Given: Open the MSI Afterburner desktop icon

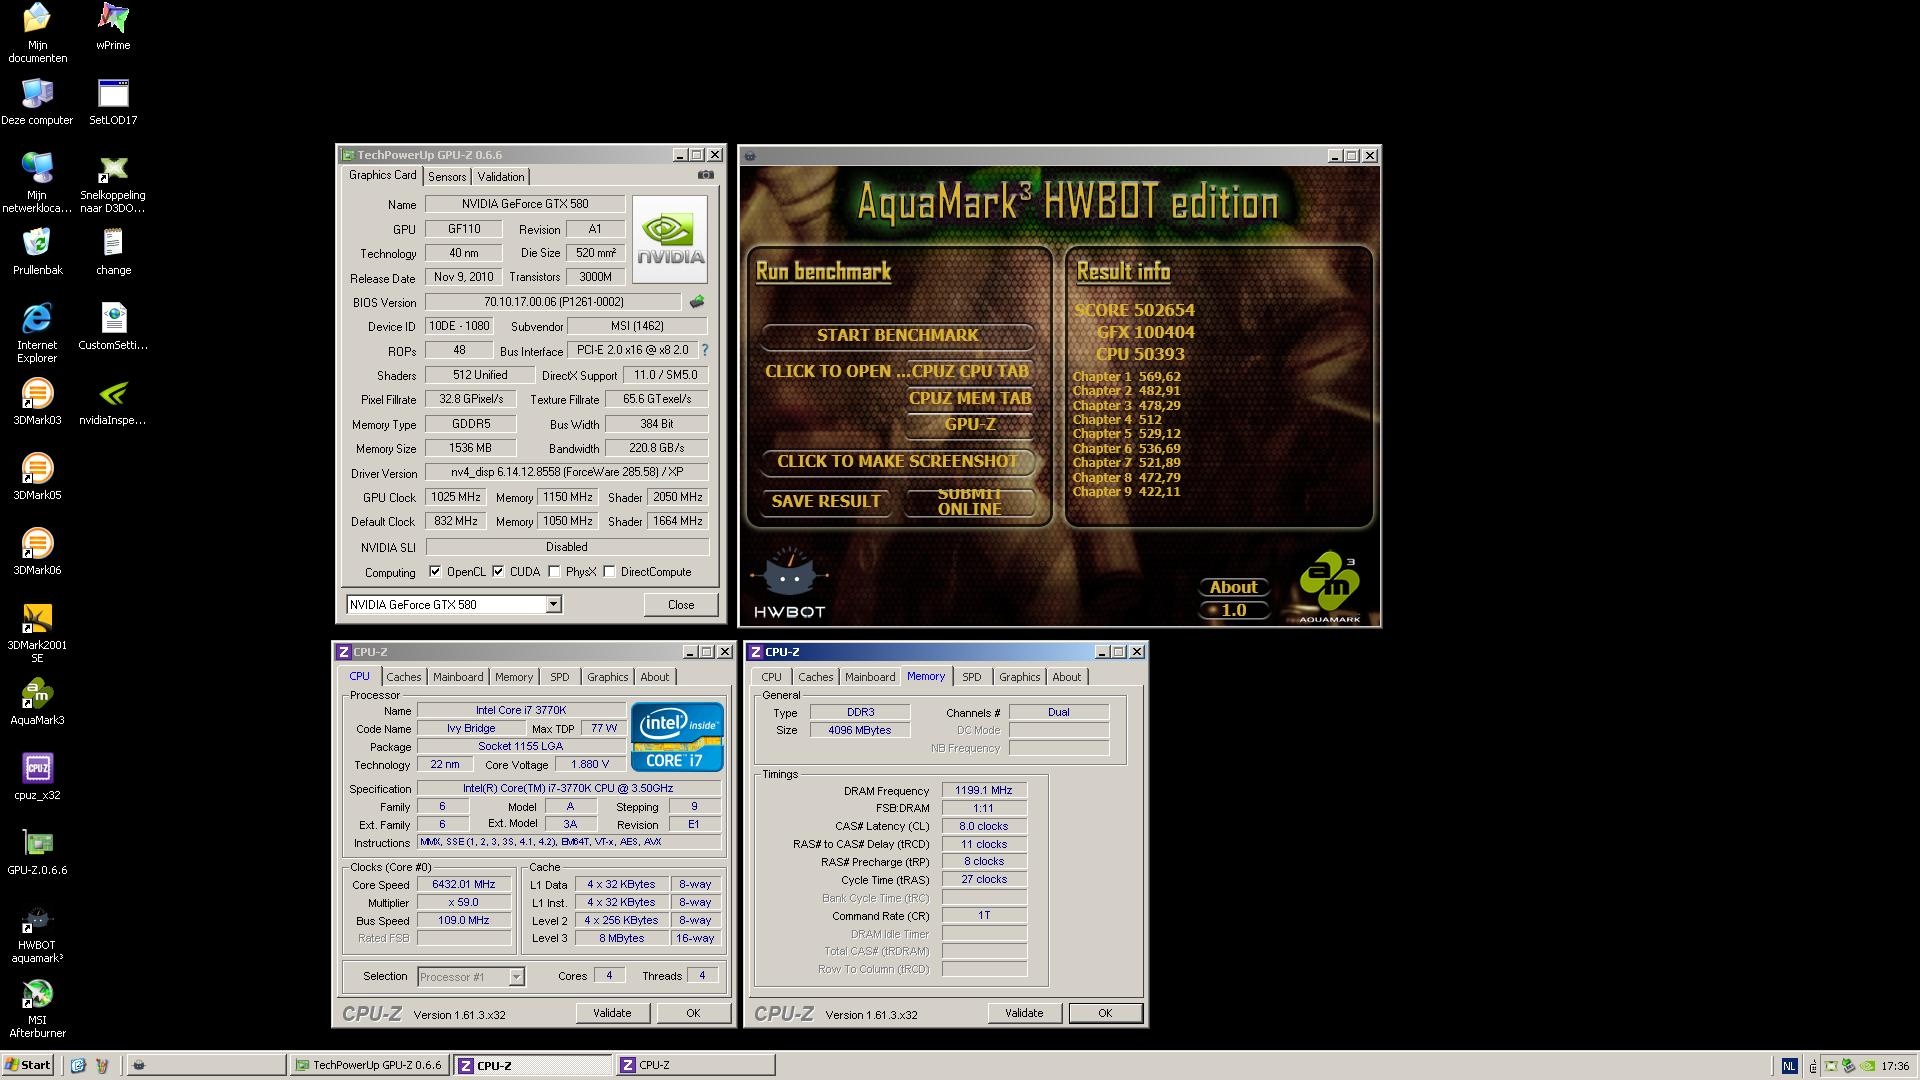Looking at the screenshot, I should [x=37, y=995].
